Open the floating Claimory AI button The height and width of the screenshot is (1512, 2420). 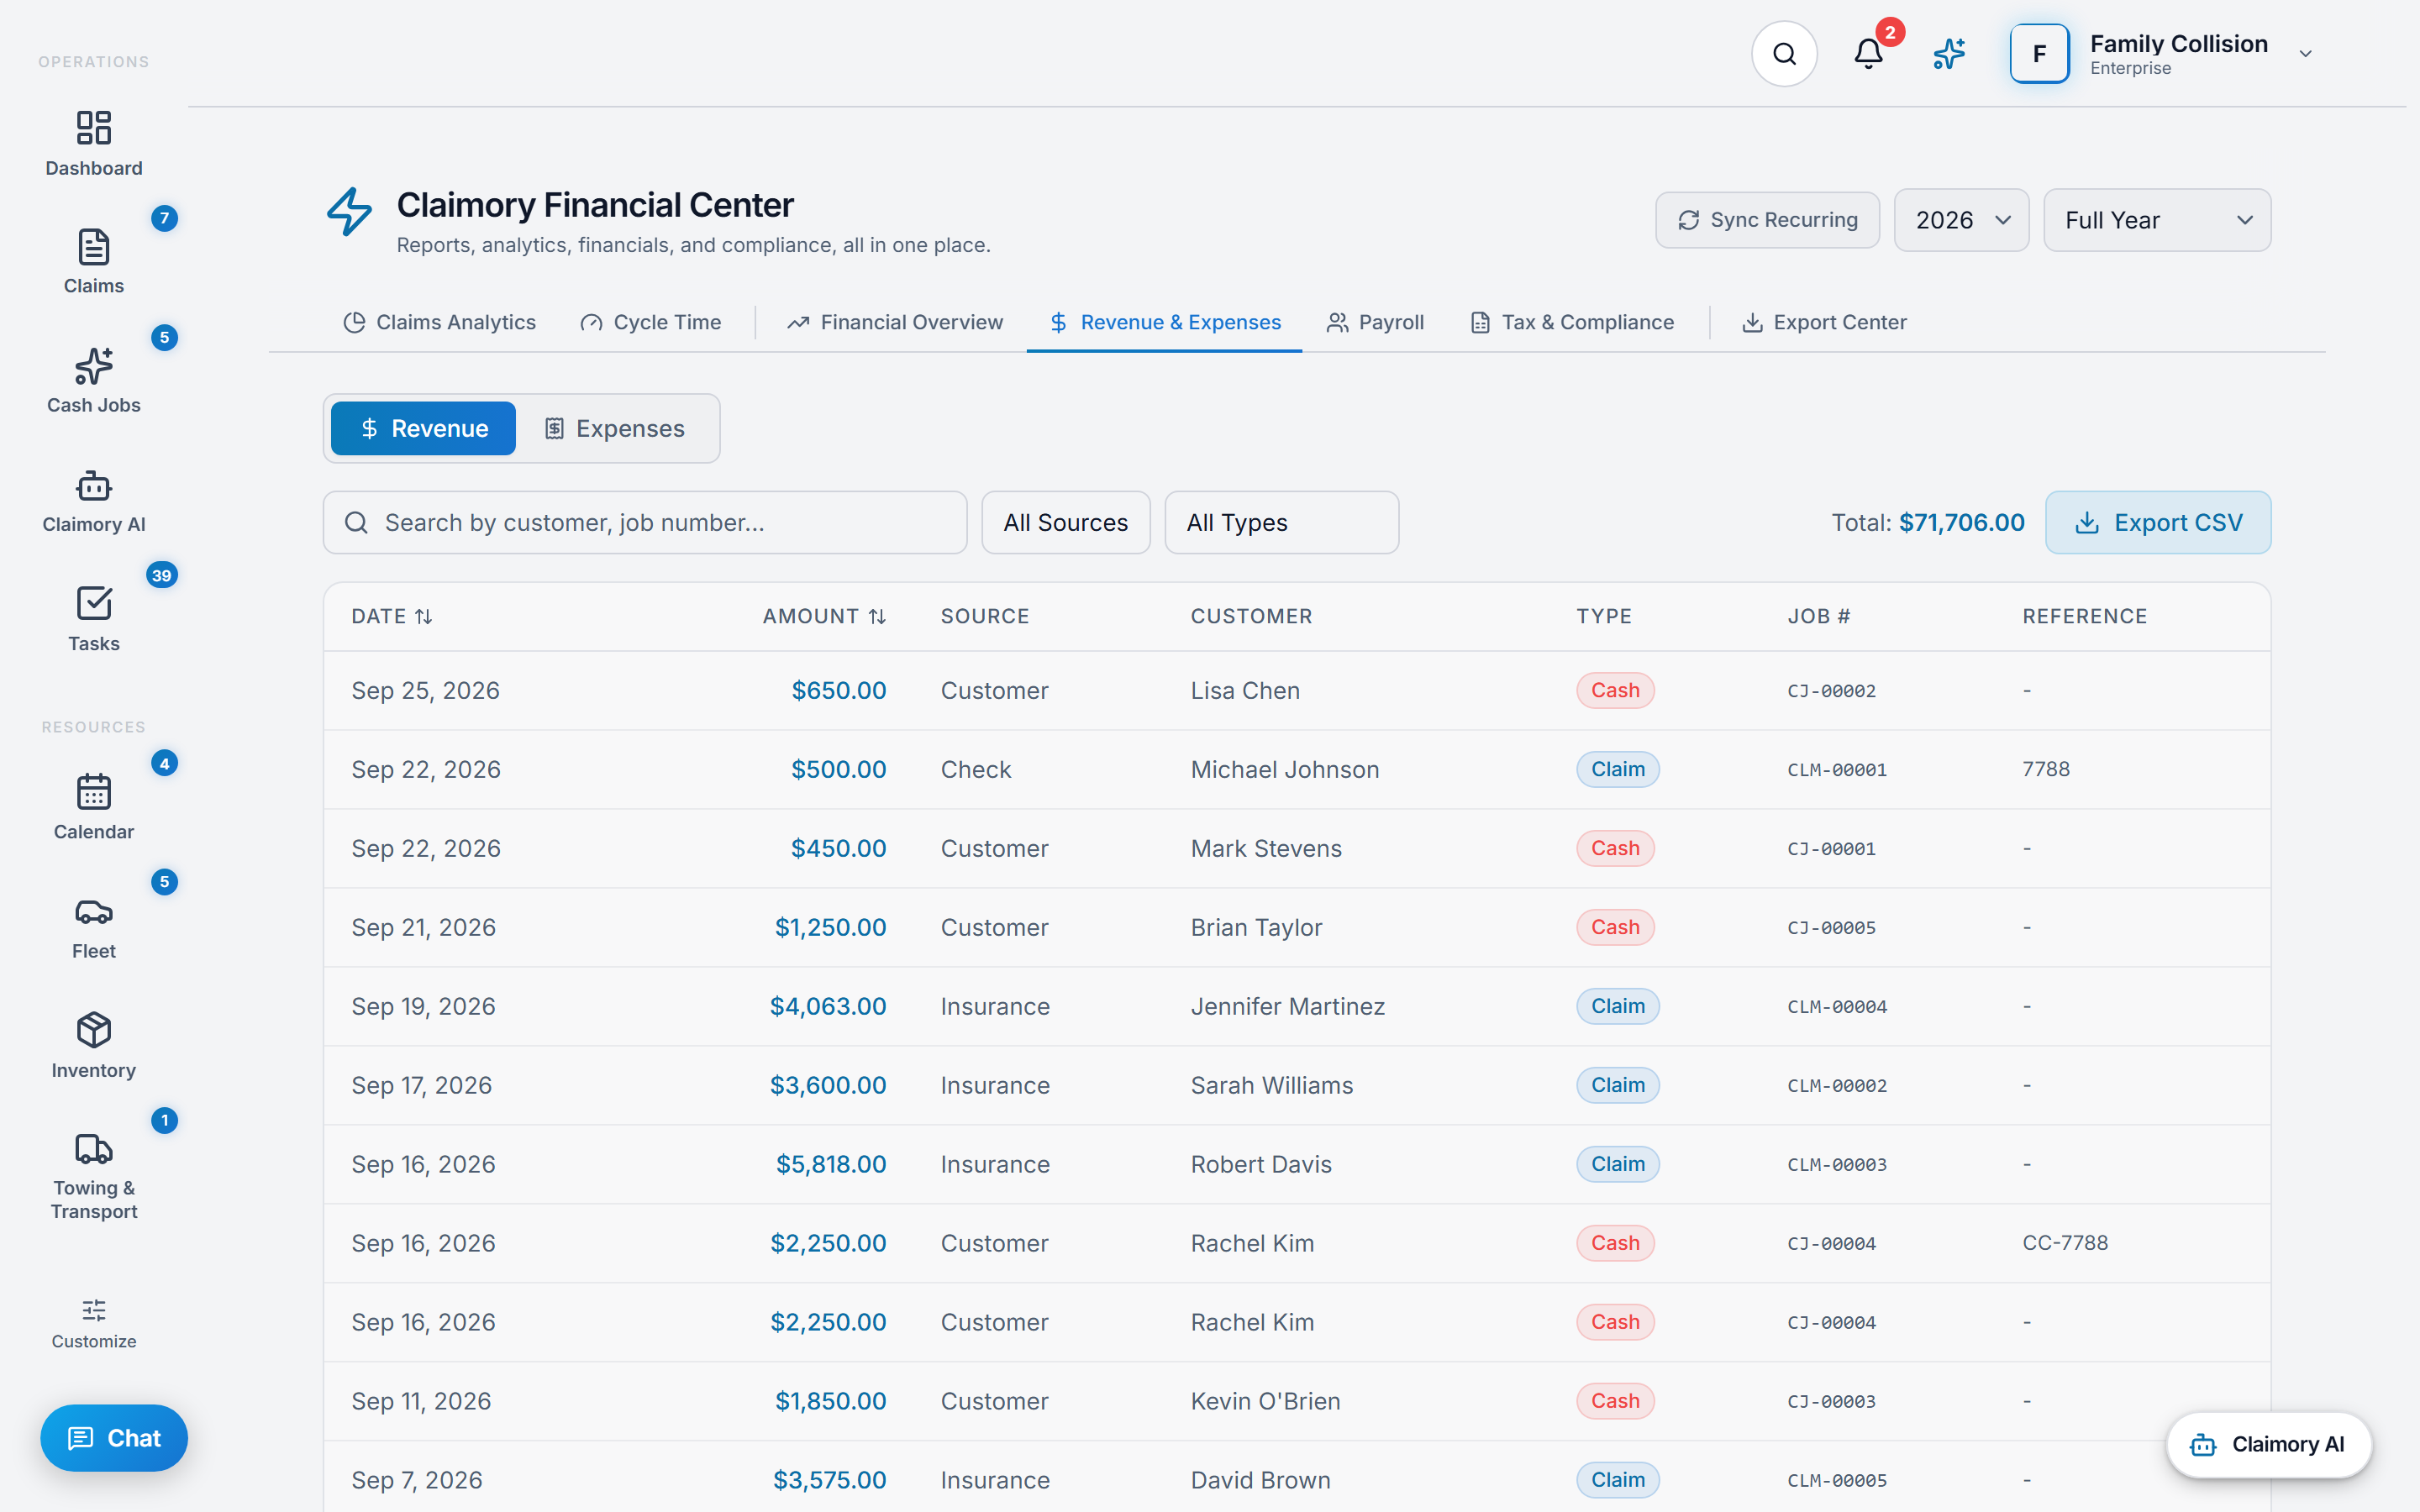click(x=2268, y=1445)
